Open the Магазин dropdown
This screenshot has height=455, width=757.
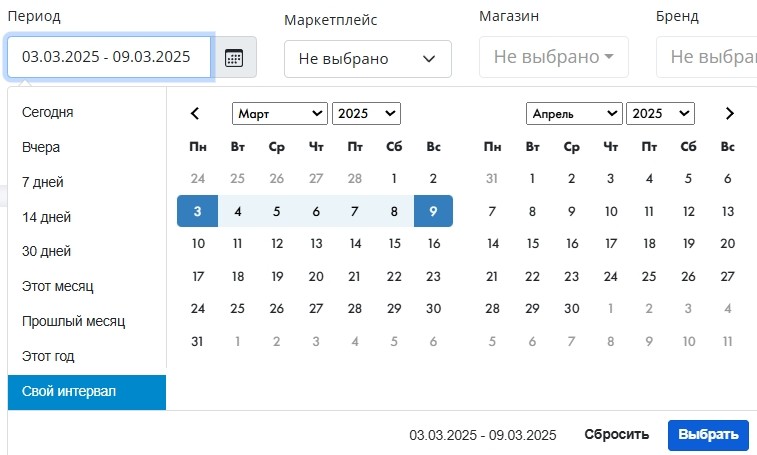(554, 57)
